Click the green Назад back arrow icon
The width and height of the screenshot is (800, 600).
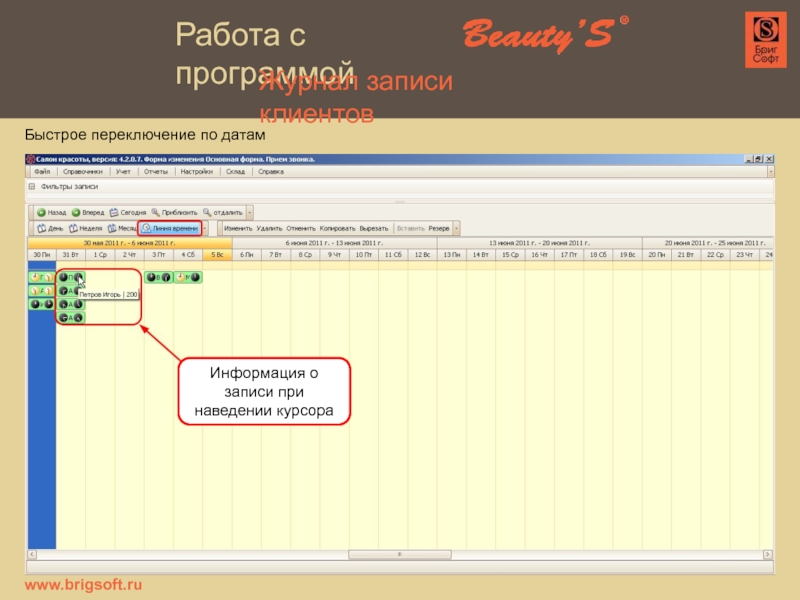click(41, 212)
